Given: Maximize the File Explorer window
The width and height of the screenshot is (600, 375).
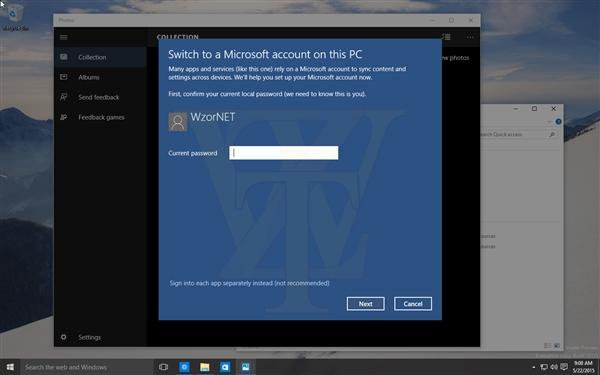Looking at the screenshot, I should pos(535,109).
